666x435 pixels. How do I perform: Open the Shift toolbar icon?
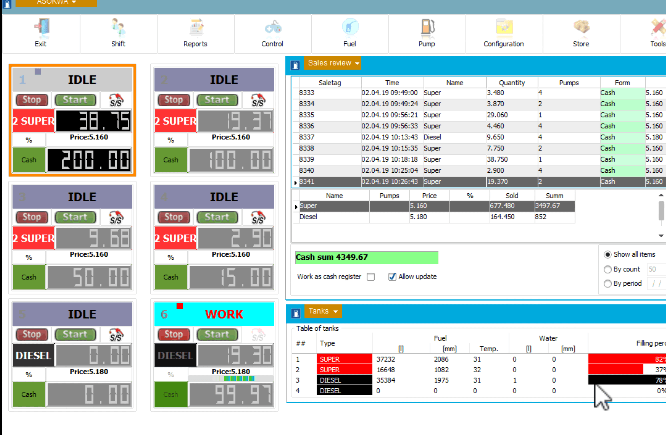[x=118, y=31]
